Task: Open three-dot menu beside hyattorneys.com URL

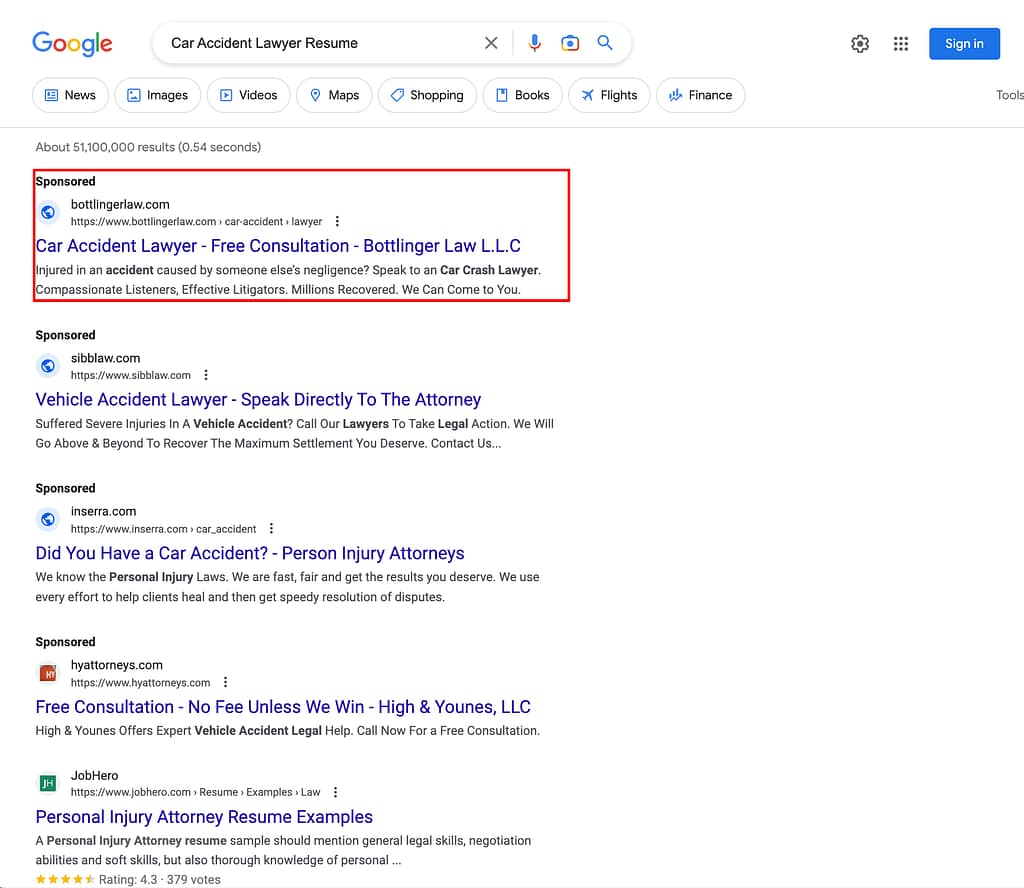Action: pos(225,682)
